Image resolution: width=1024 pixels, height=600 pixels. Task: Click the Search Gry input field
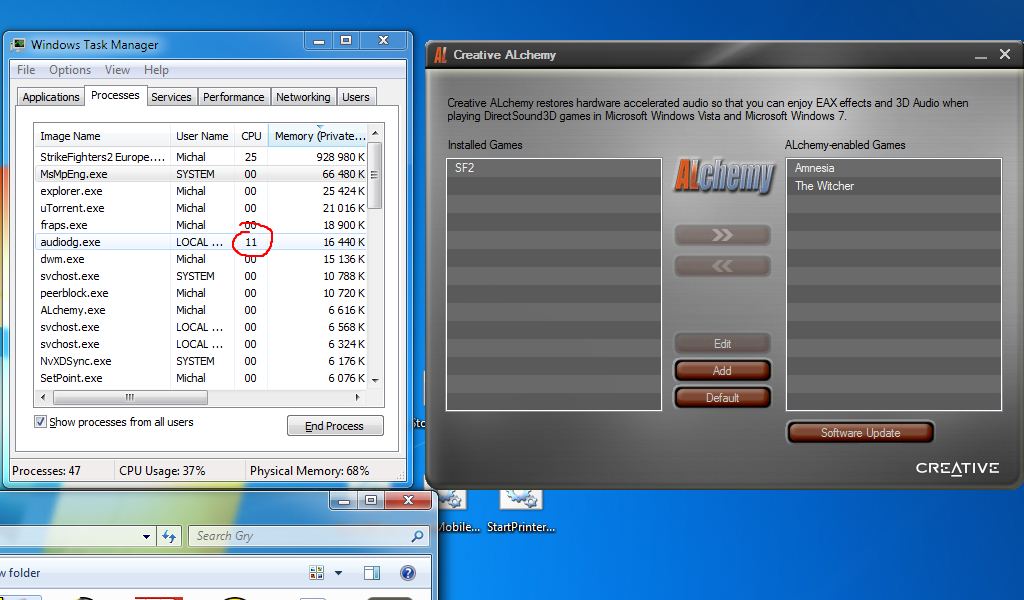click(x=307, y=536)
